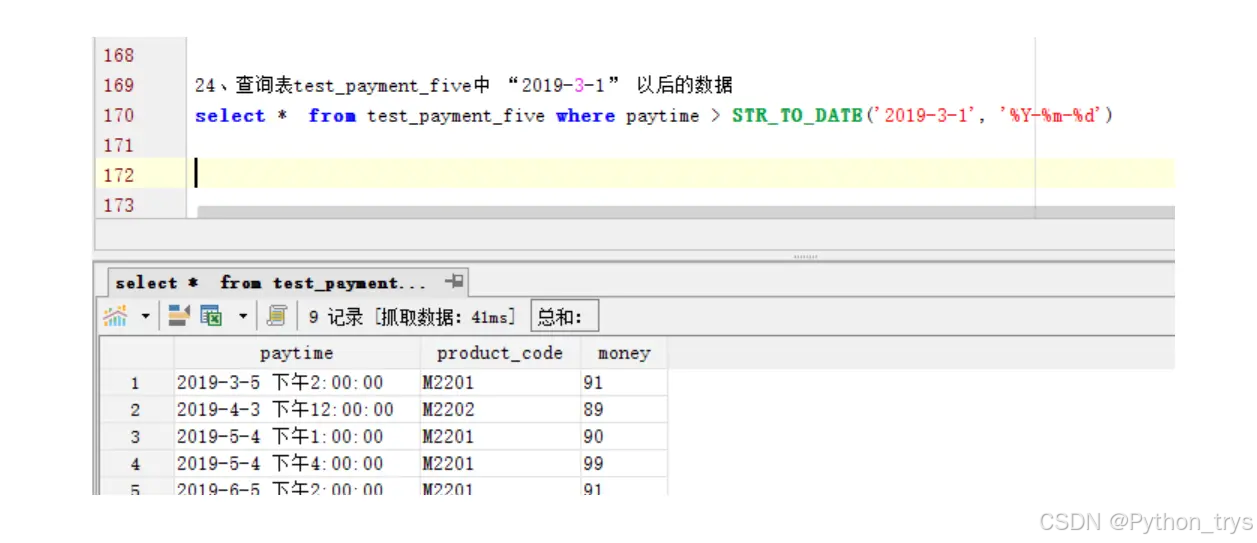Select row number 2 header
Image resolution: width=1257 pixels, height=543 pixels.
point(136,410)
